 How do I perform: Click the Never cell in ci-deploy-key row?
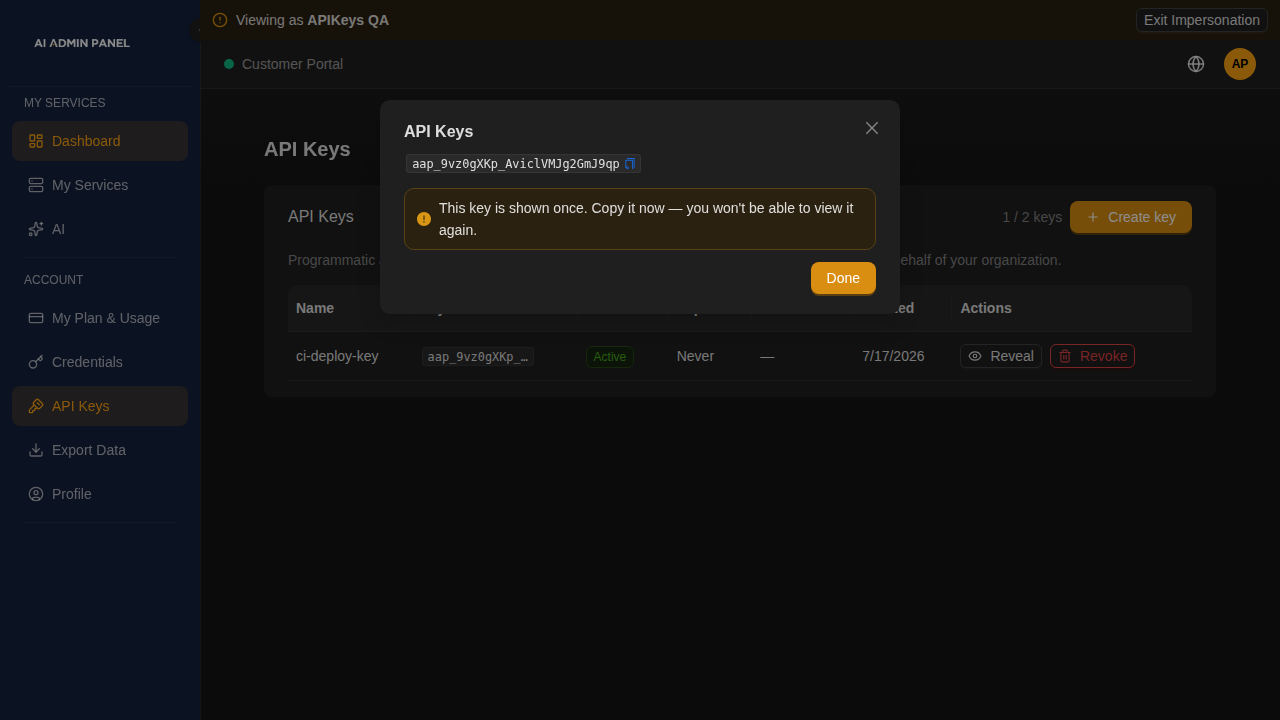point(695,356)
